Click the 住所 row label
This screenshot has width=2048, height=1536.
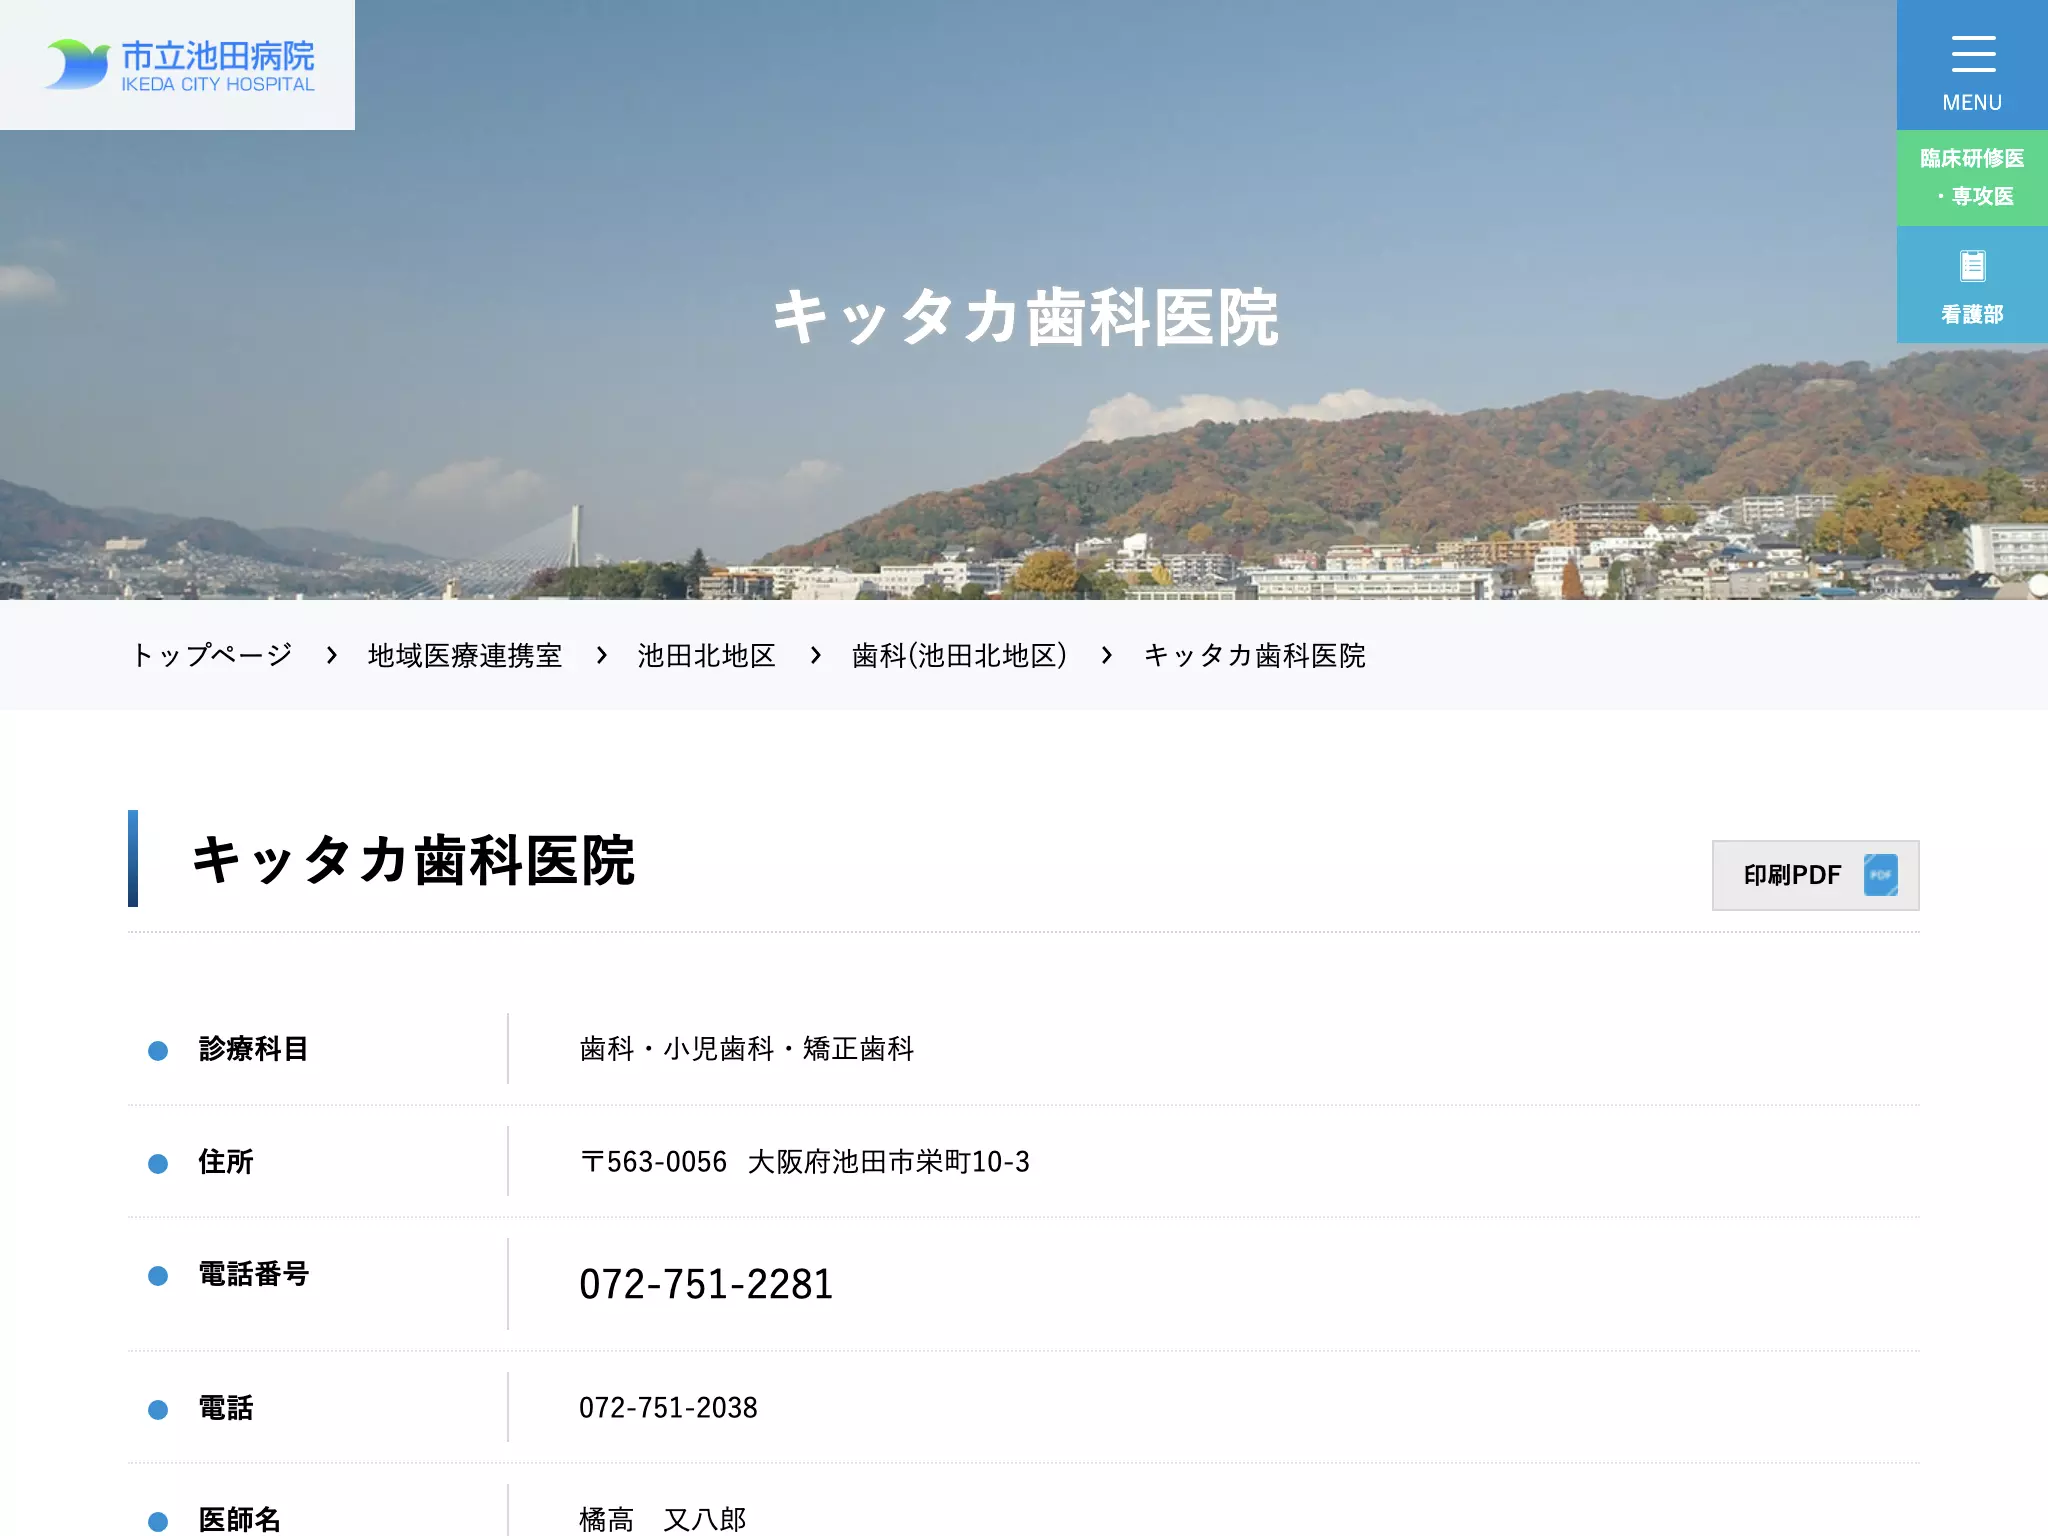tap(226, 1162)
